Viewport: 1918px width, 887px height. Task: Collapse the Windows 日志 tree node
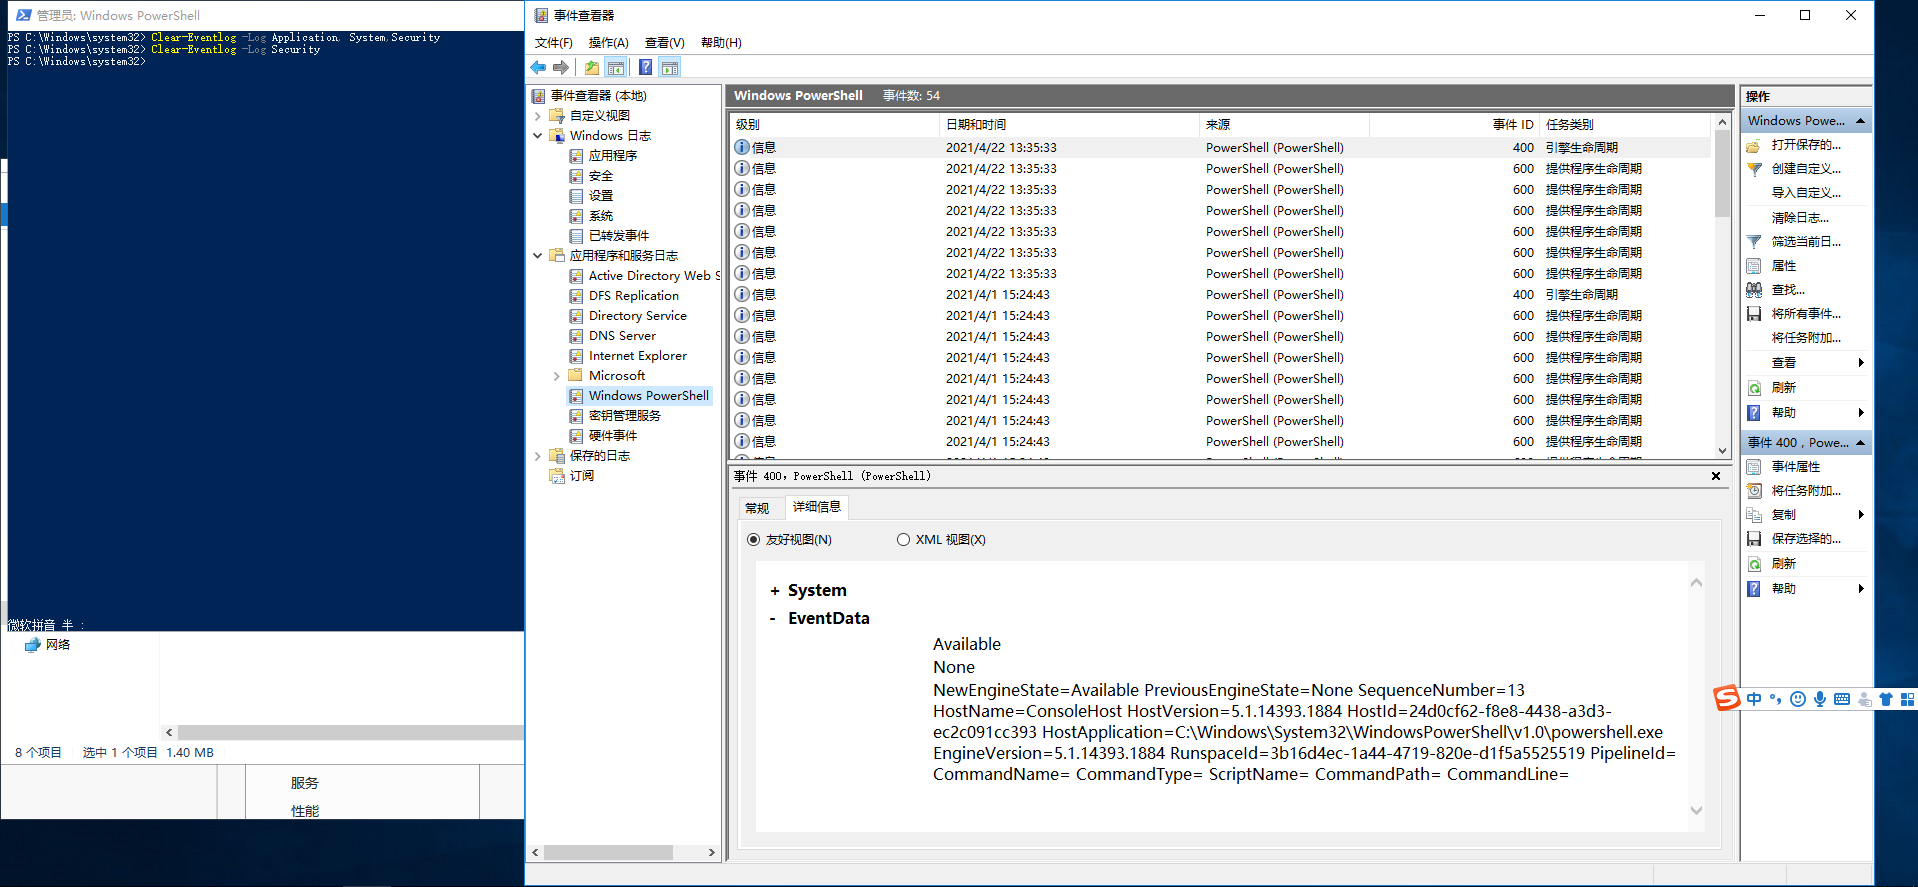click(x=538, y=136)
